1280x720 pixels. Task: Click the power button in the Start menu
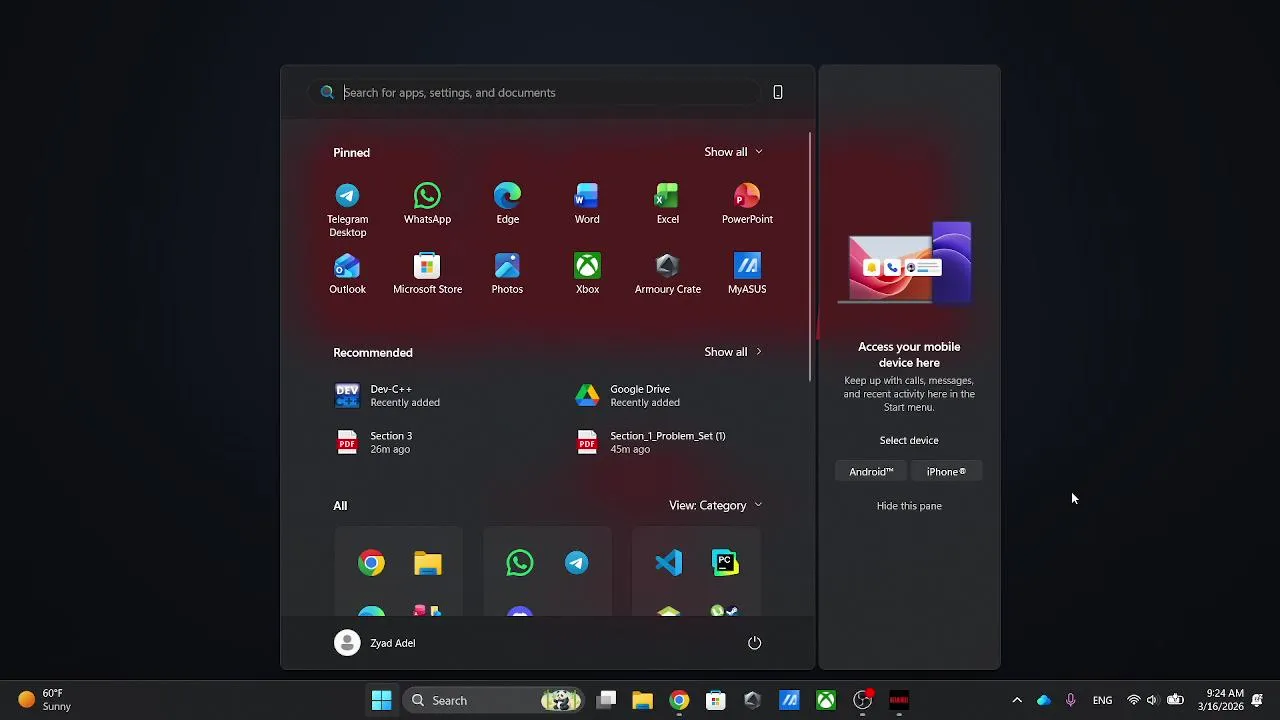755,643
